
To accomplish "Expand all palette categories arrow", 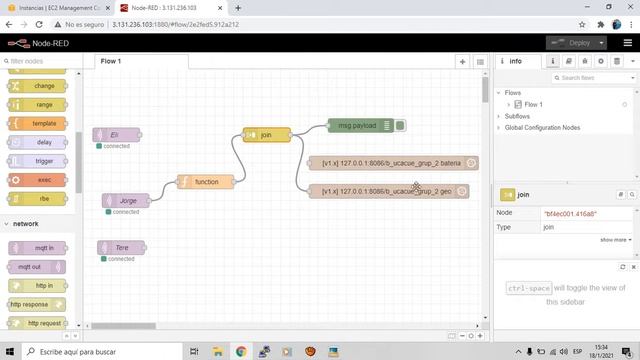I will click(x=76, y=336).
